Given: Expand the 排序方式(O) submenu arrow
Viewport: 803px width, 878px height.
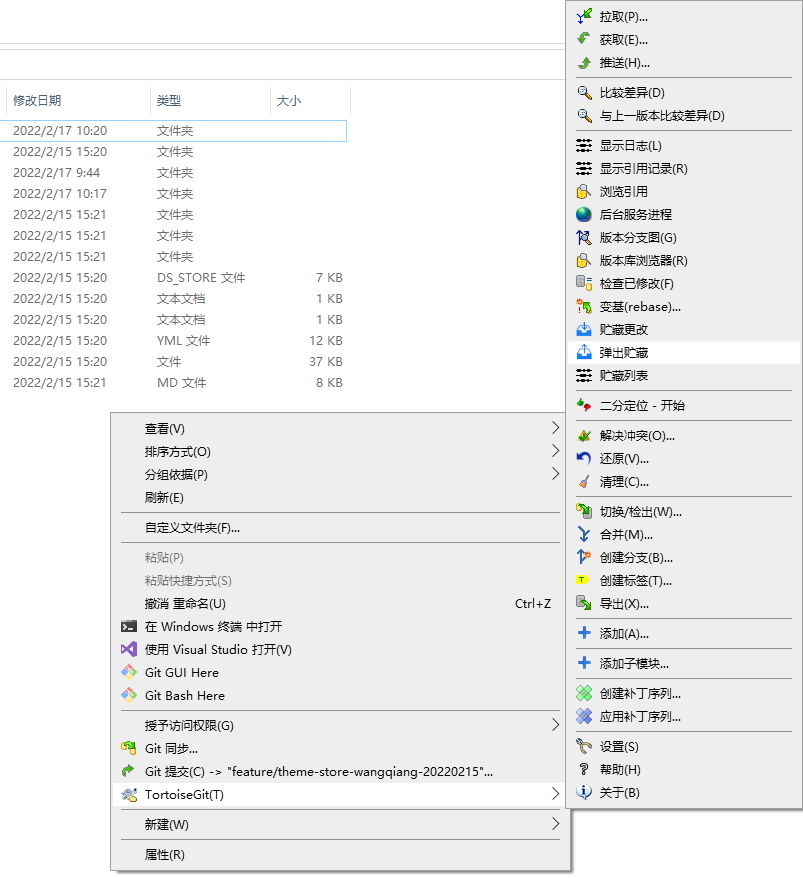Looking at the screenshot, I should 555,451.
